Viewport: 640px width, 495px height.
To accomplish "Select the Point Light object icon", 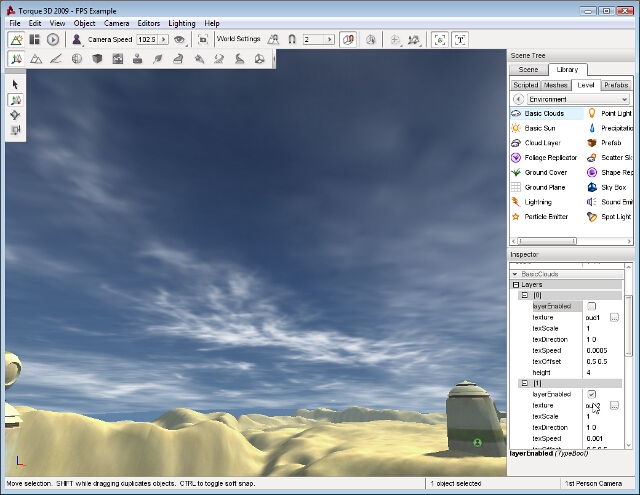I will pyautogui.click(x=592, y=114).
